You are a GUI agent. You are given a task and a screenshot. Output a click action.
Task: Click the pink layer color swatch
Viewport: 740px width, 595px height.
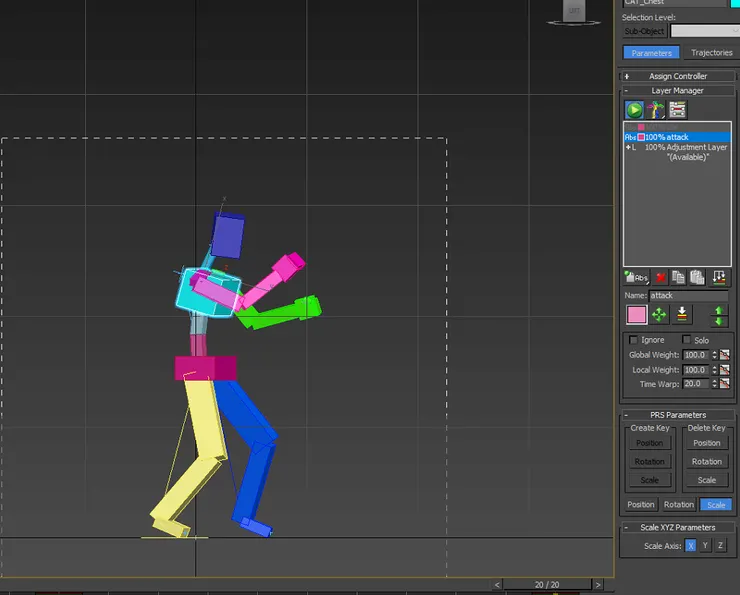(x=636, y=315)
